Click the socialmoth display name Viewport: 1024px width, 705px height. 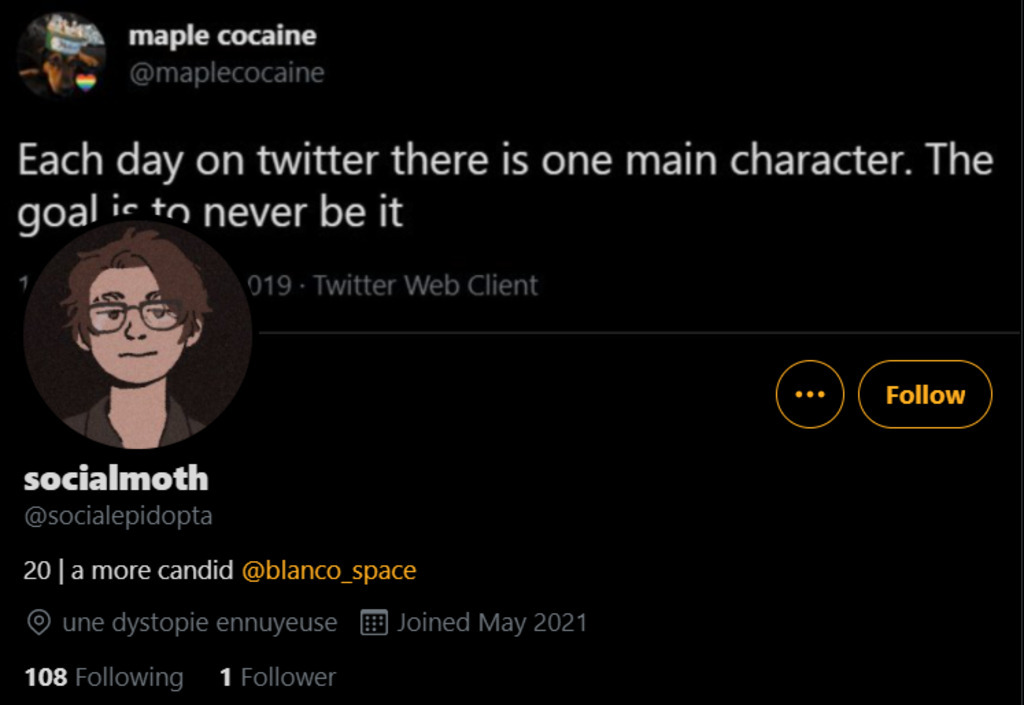[116, 478]
